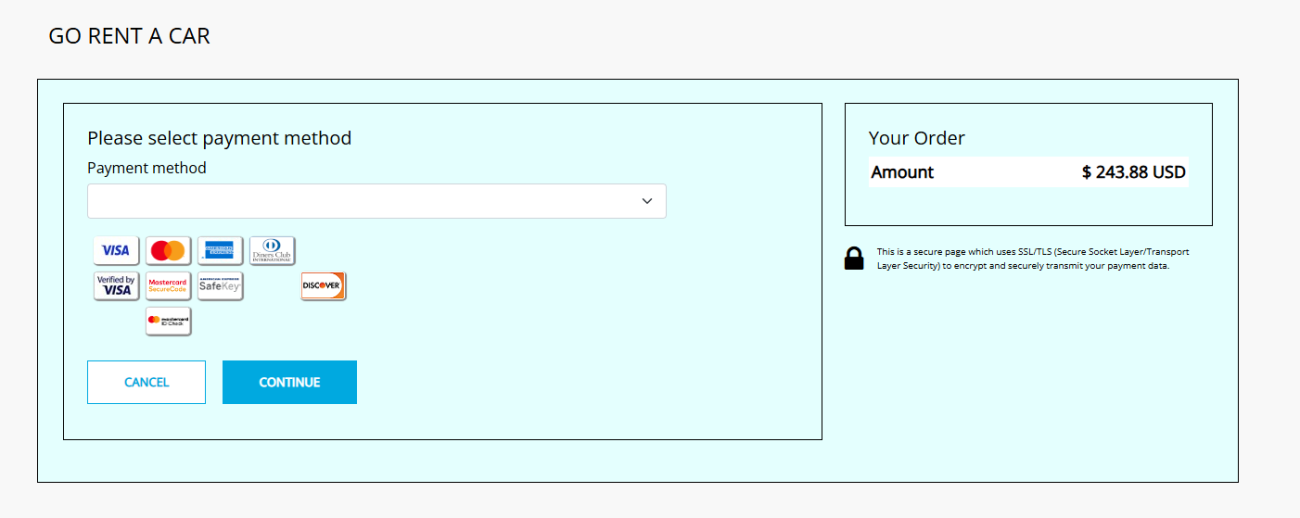Select the Discover card logo
1300x518 pixels.
point(323,286)
